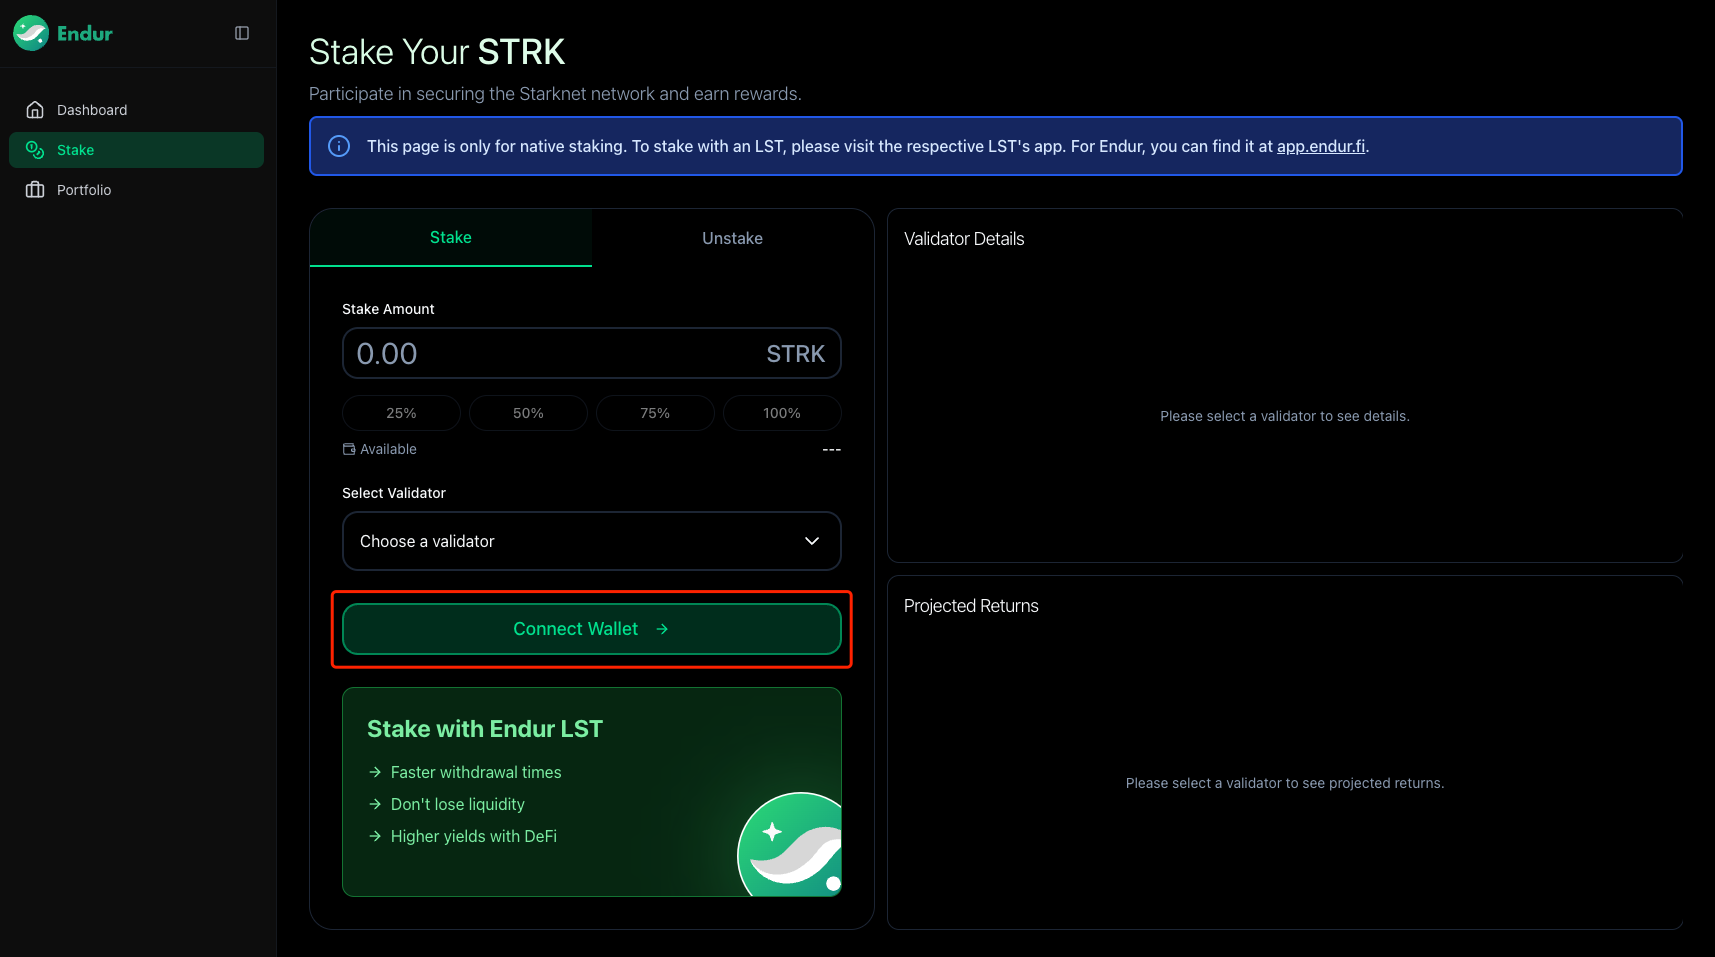Go to Portfolio in the sidebar
Image resolution: width=1715 pixels, height=957 pixels.
click(136, 190)
